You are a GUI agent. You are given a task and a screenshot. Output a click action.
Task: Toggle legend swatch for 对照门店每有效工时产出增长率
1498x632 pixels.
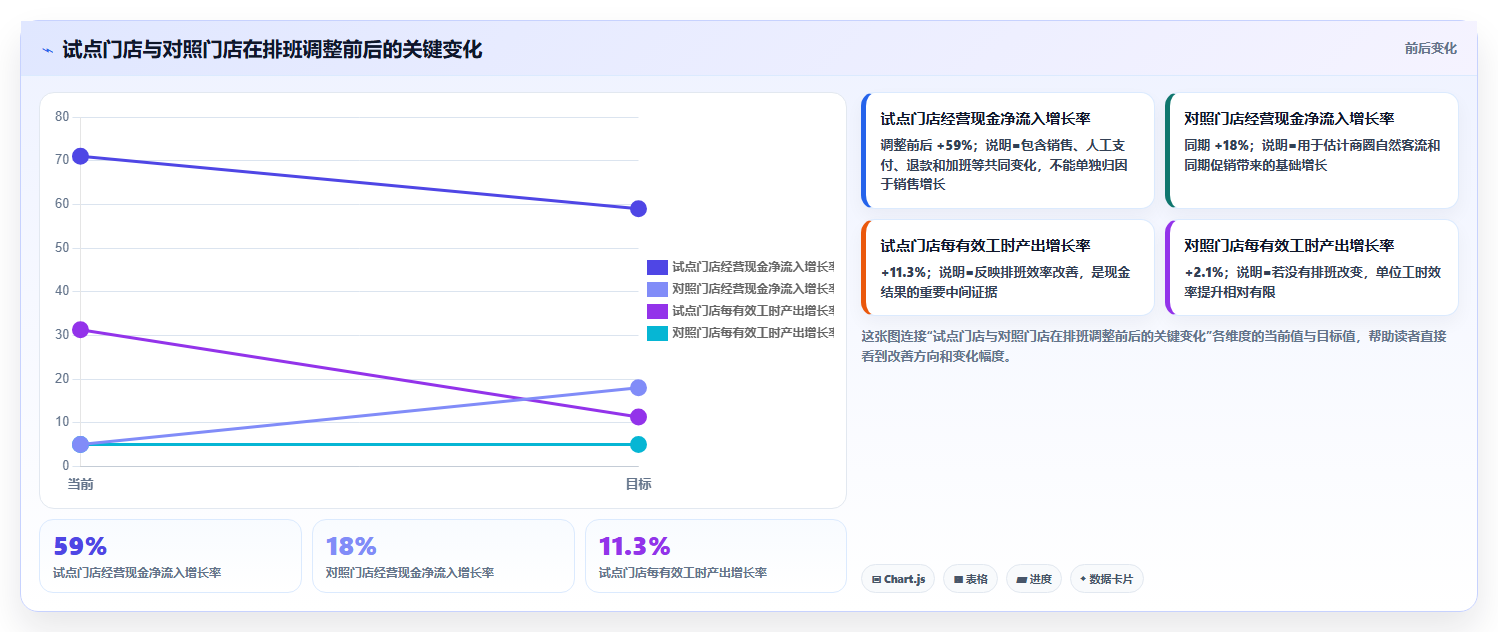[x=657, y=333]
